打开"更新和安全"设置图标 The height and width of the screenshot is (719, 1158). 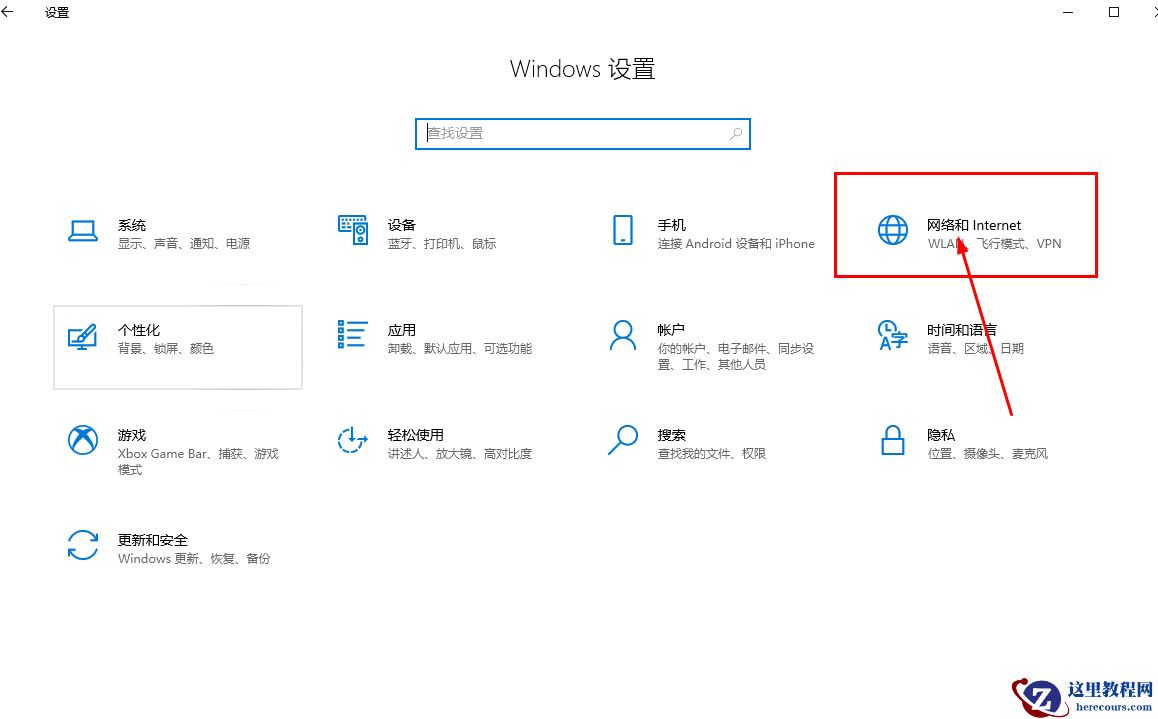(83, 546)
